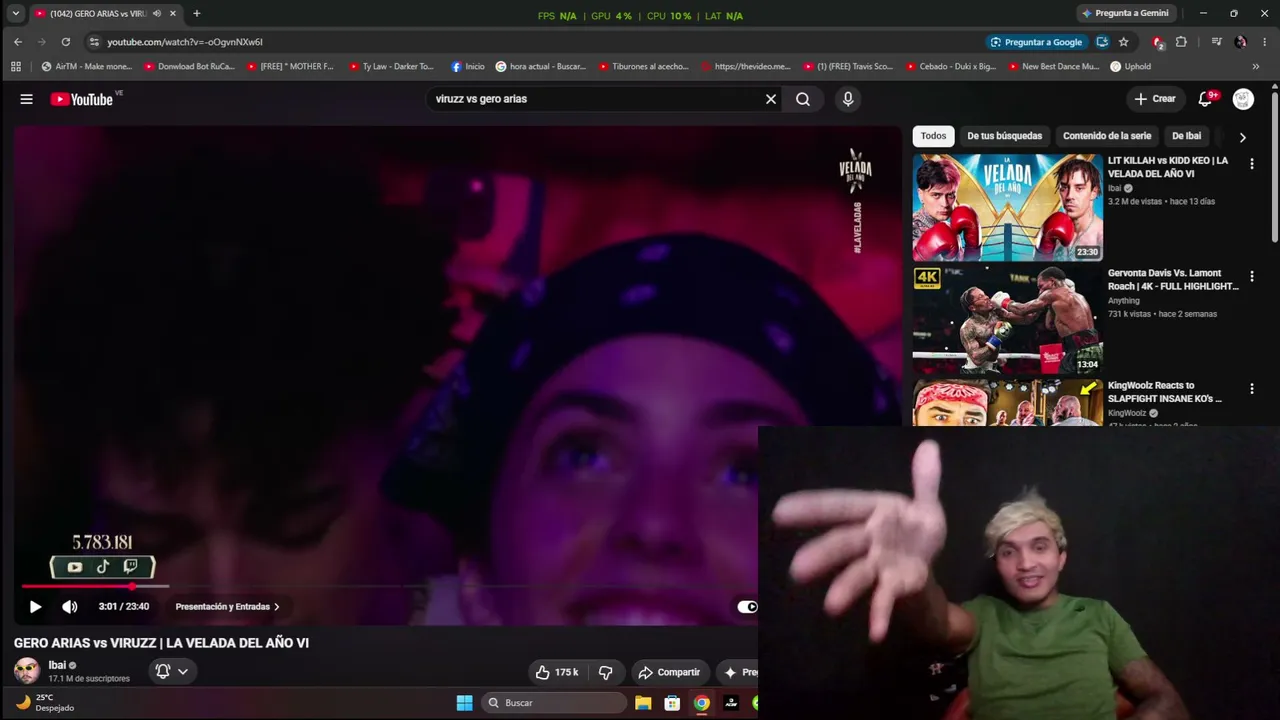The width and height of the screenshot is (1280, 720).
Task: Share the video with Compartir
Action: coord(669,672)
